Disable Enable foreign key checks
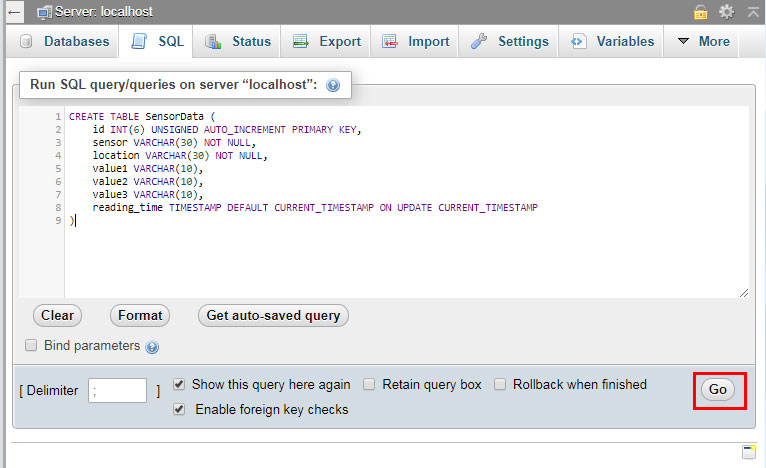Screen dimensions: 766x468 coord(179,409)
